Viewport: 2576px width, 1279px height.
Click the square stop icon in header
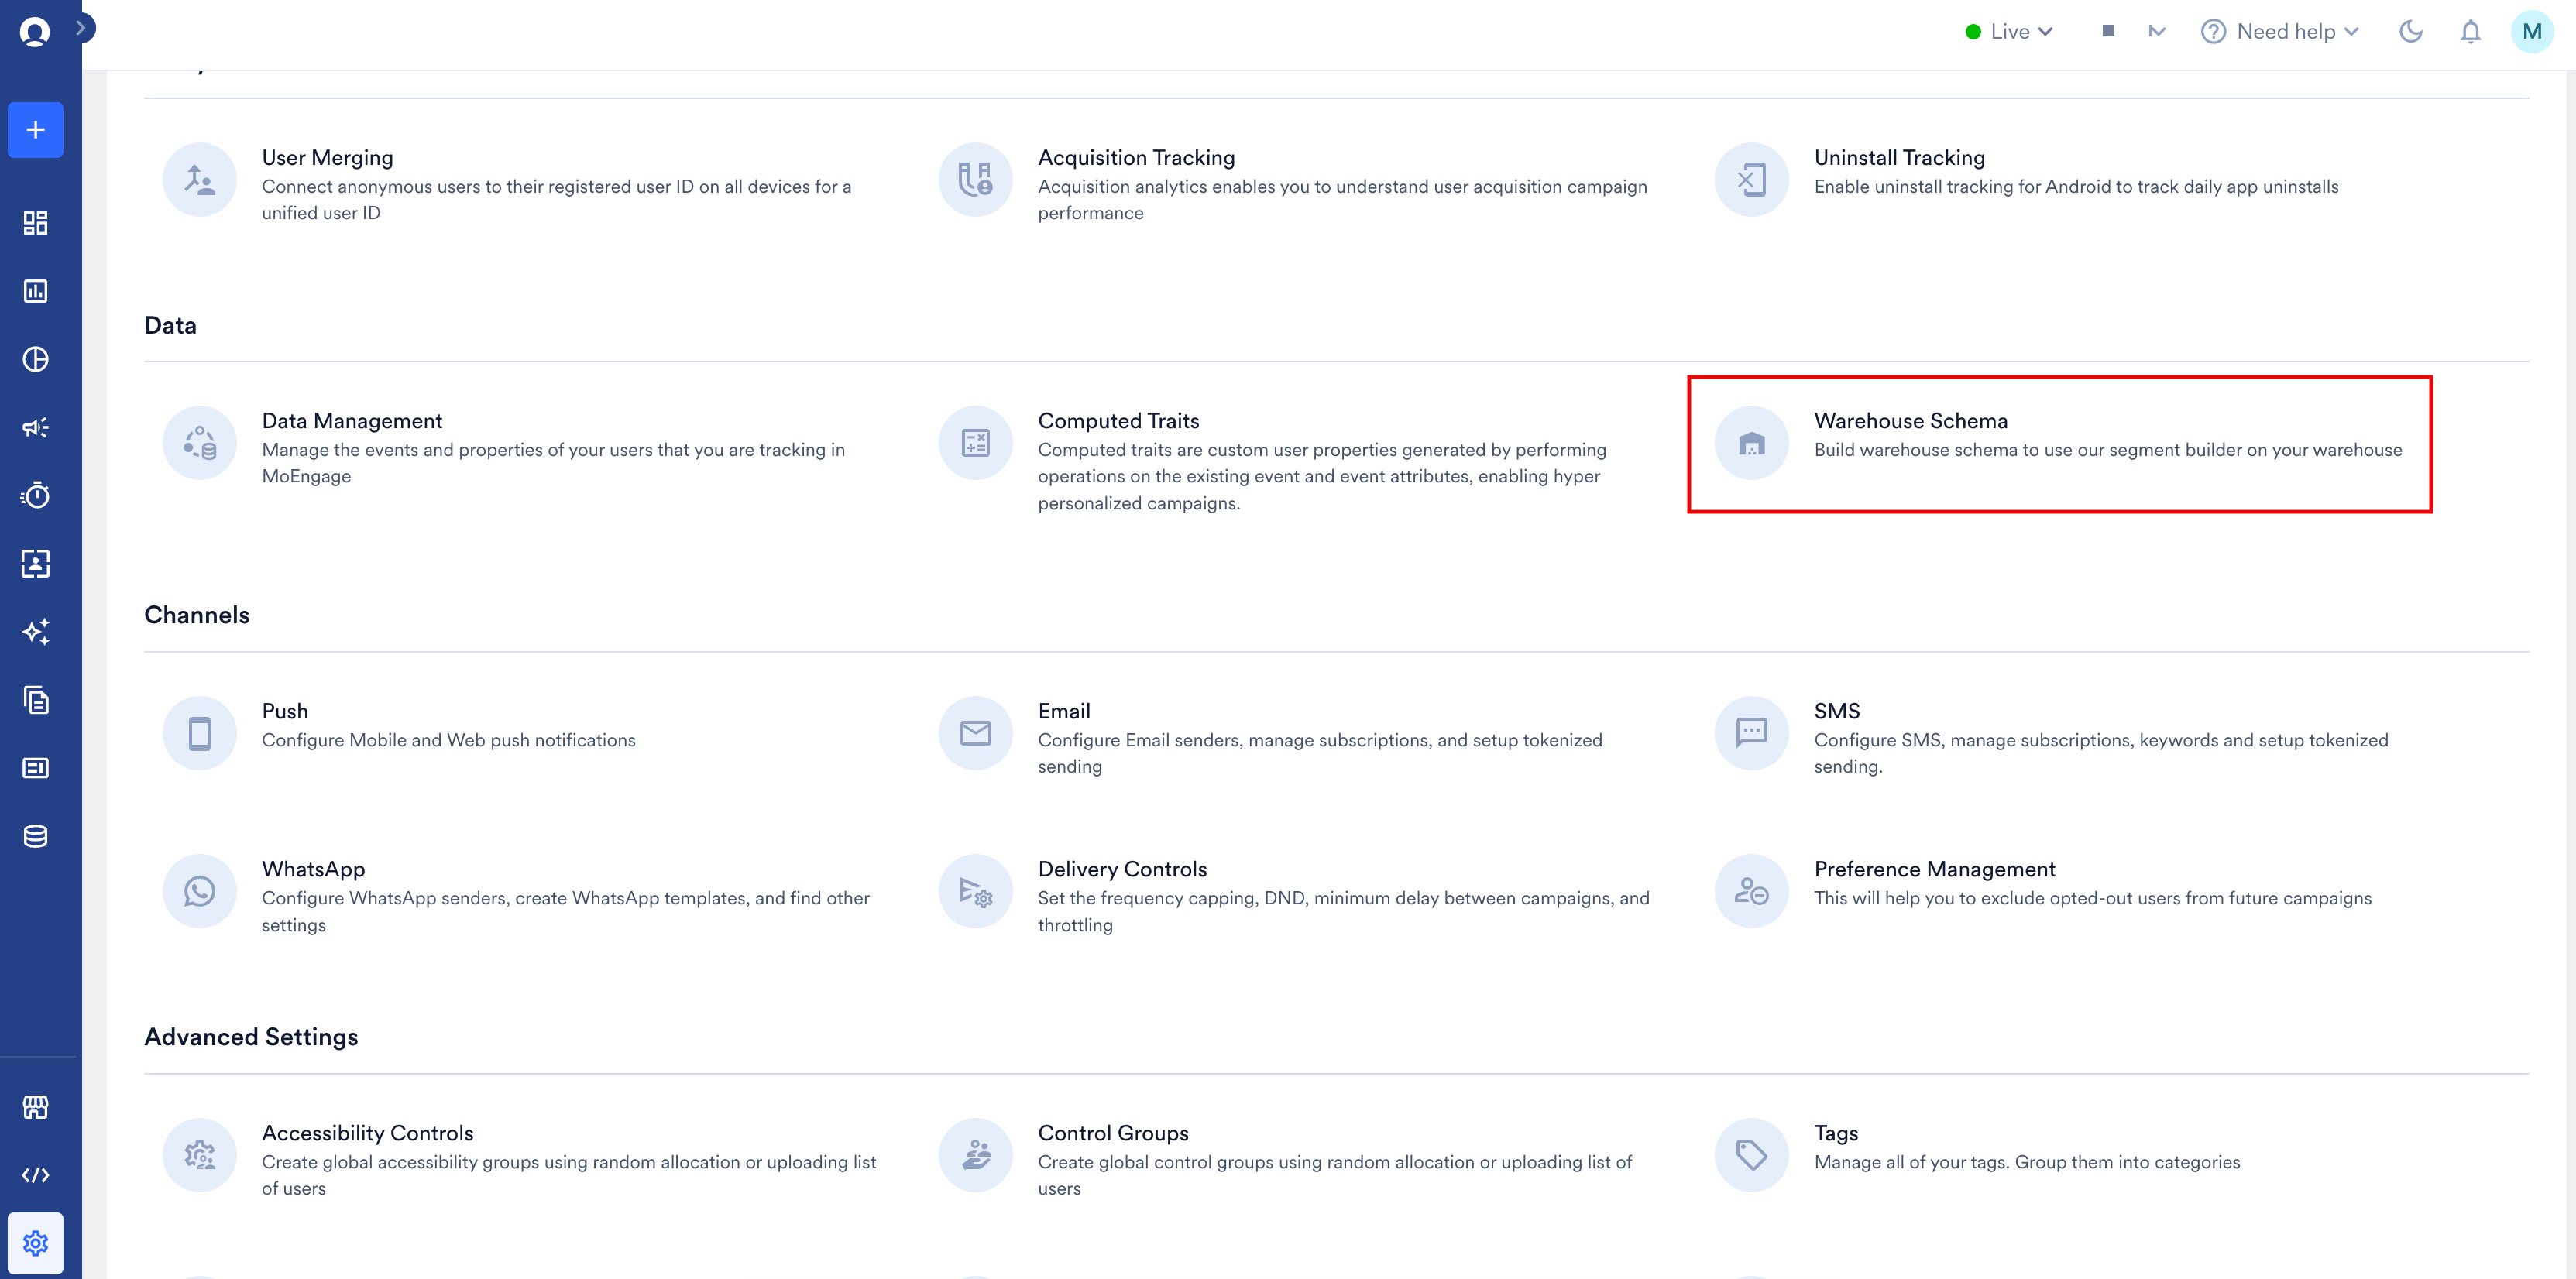coord(2108,31)
